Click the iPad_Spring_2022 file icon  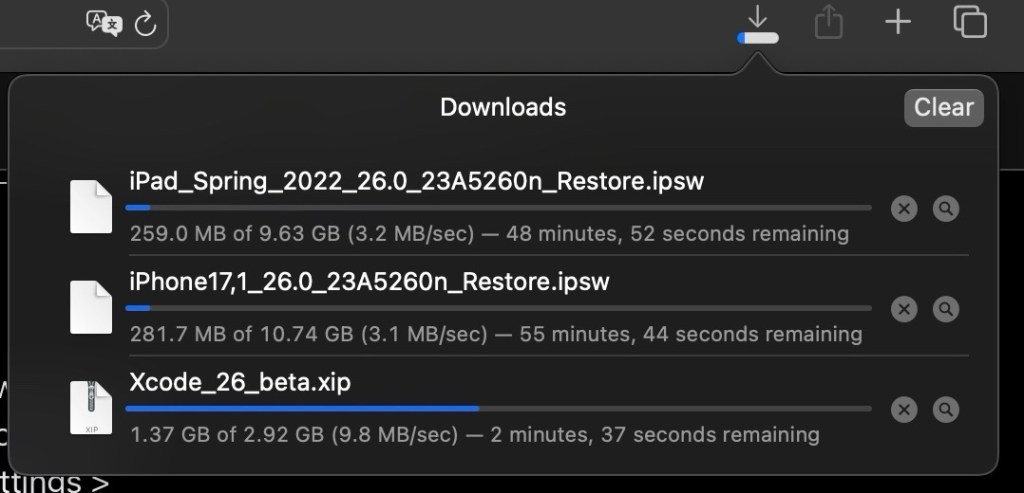(91, 207)
